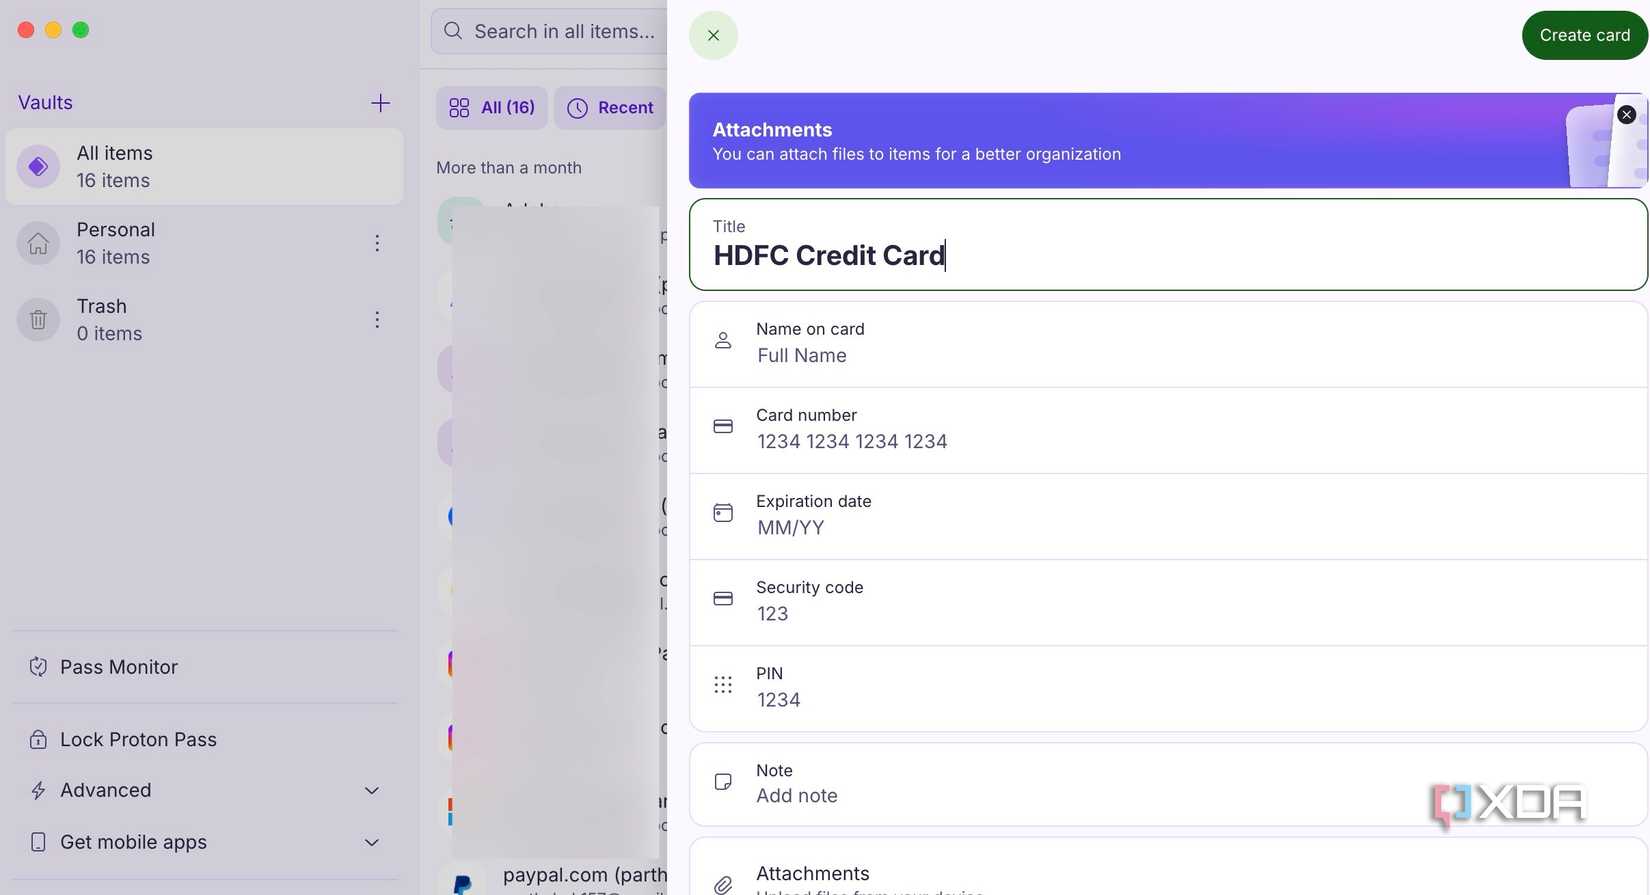Click the Security code field
This screenshot has height=895, width=1650.
pyautogui.click(x=1168, y=602)
